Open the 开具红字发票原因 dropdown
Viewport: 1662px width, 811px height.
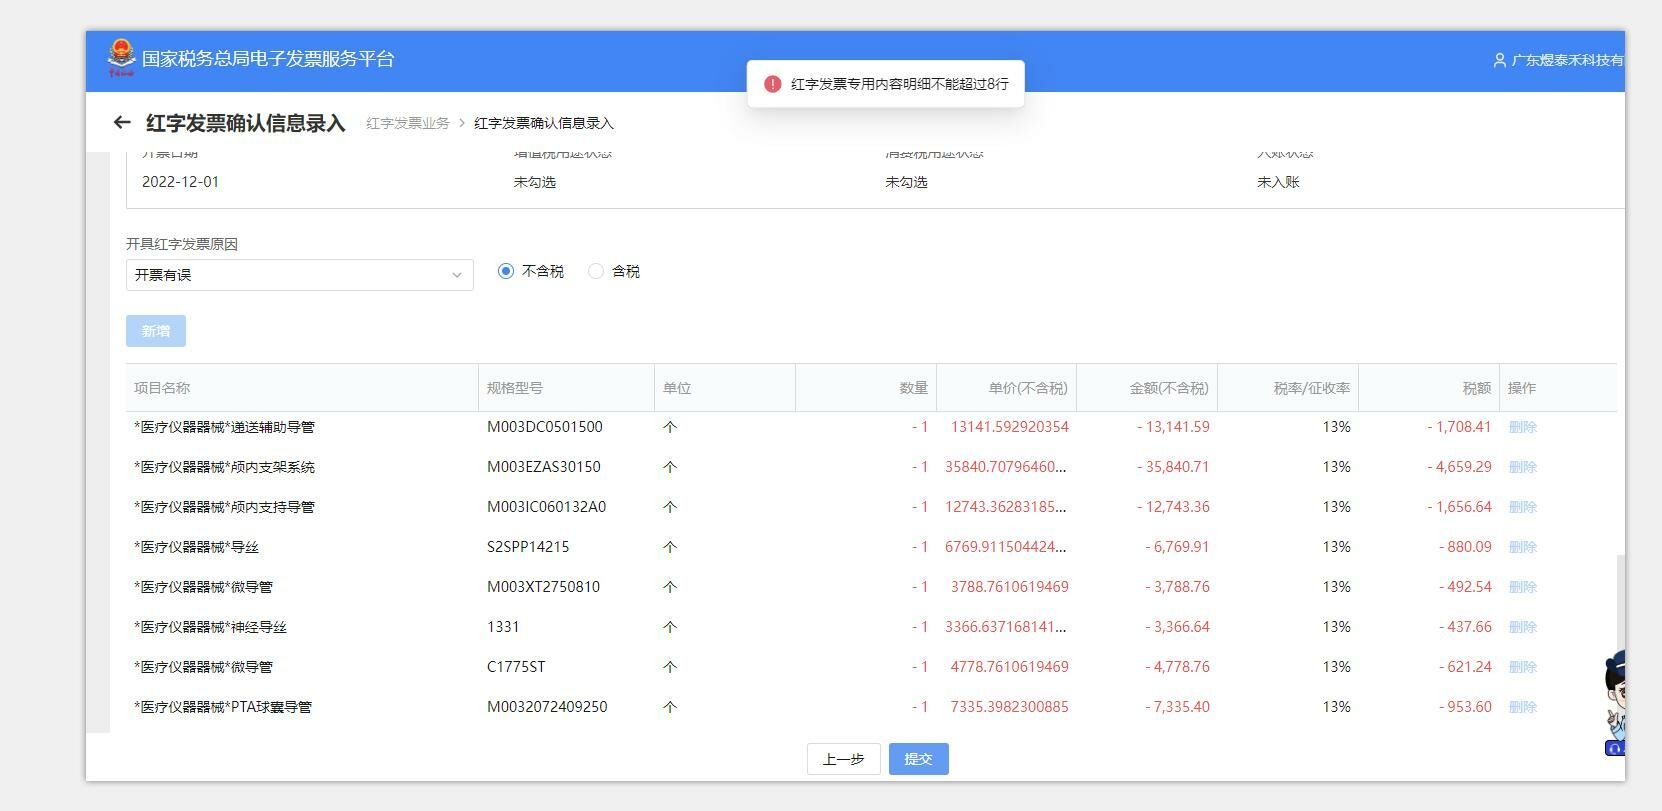pyautogui.click(x=299, y=275)
